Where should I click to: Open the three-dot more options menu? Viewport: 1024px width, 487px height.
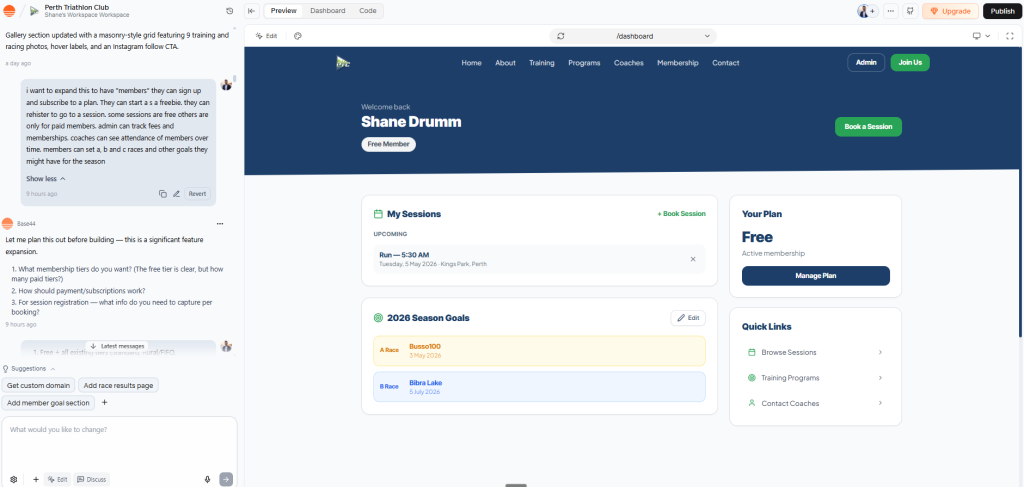click(891, 11)
